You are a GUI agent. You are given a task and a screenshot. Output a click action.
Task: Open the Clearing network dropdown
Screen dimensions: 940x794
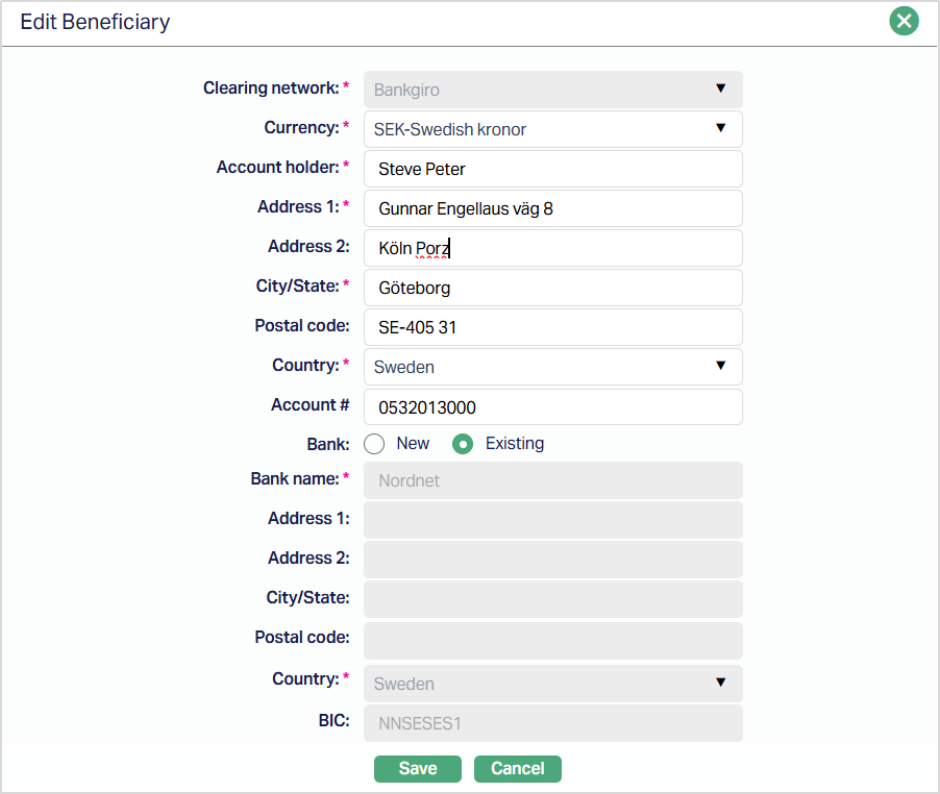pyautogui.click(x=553, y=89)
